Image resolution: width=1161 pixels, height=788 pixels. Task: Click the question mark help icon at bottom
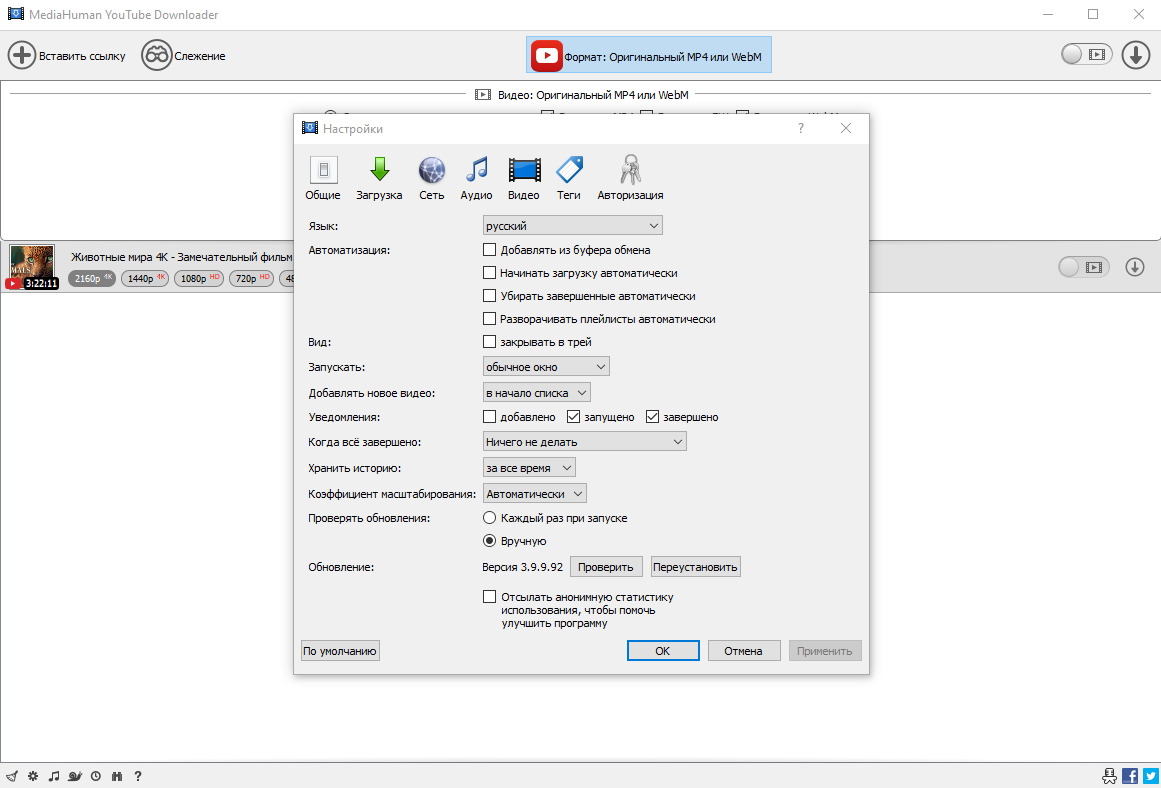tap(138, 776)
